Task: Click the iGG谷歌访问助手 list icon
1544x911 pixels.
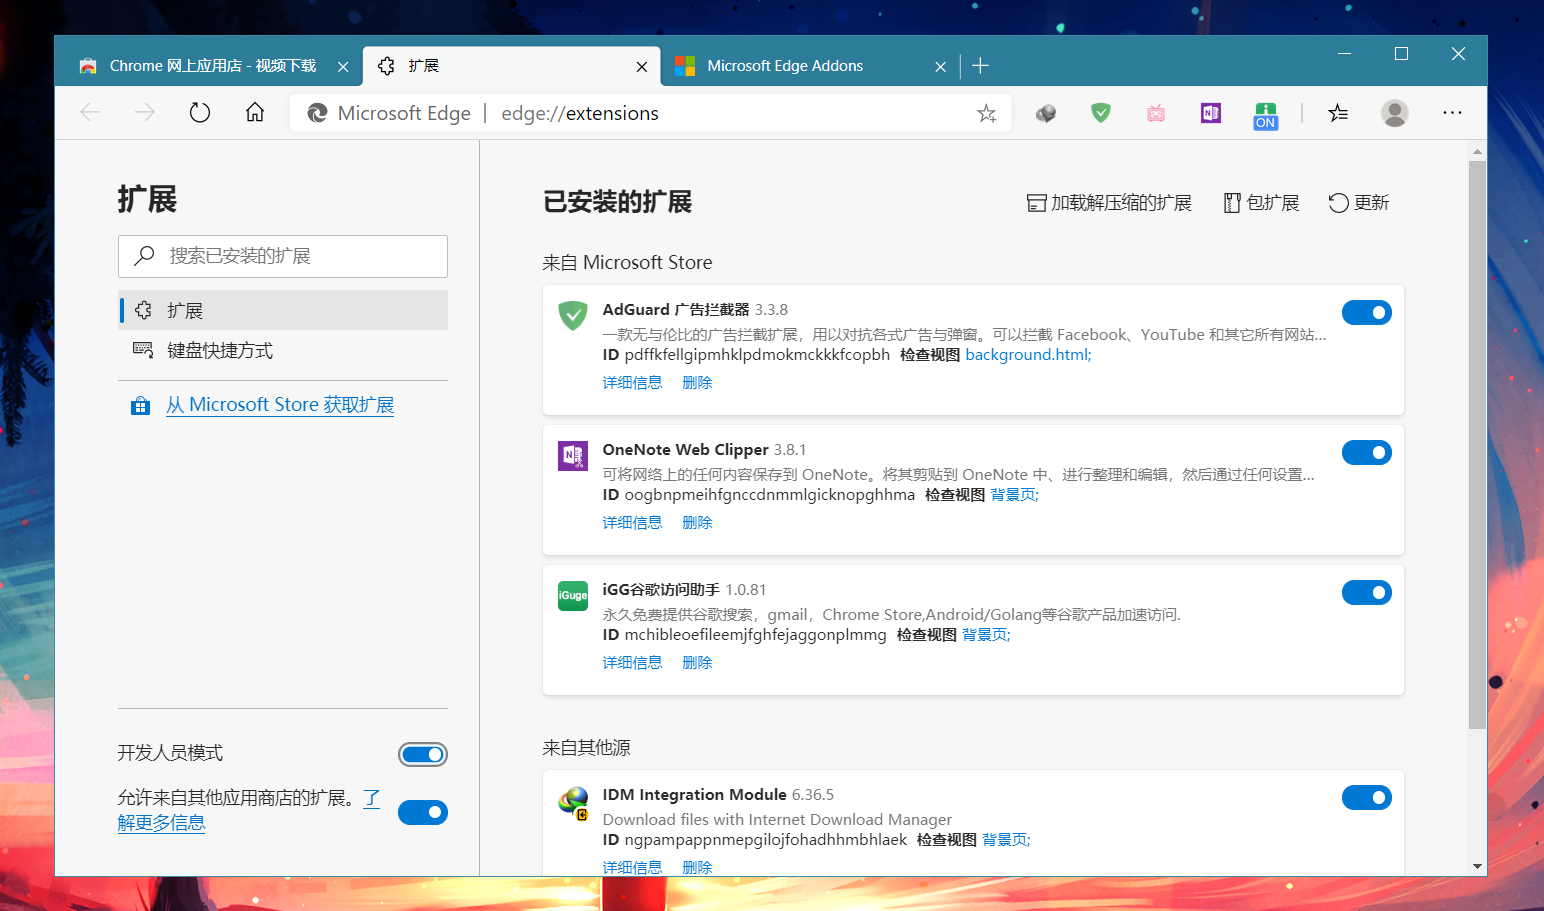Action: (x=573, y=595)
